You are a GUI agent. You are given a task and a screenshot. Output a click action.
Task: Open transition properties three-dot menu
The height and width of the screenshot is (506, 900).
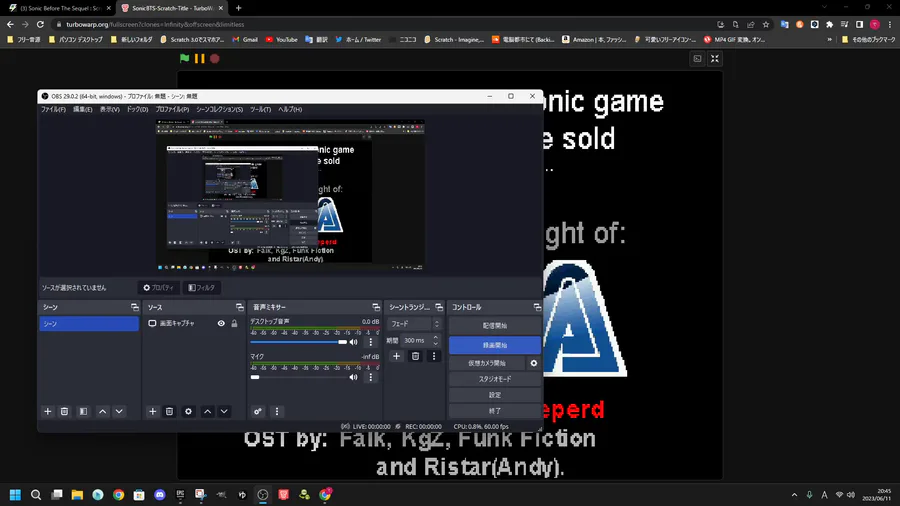point(434,356)
